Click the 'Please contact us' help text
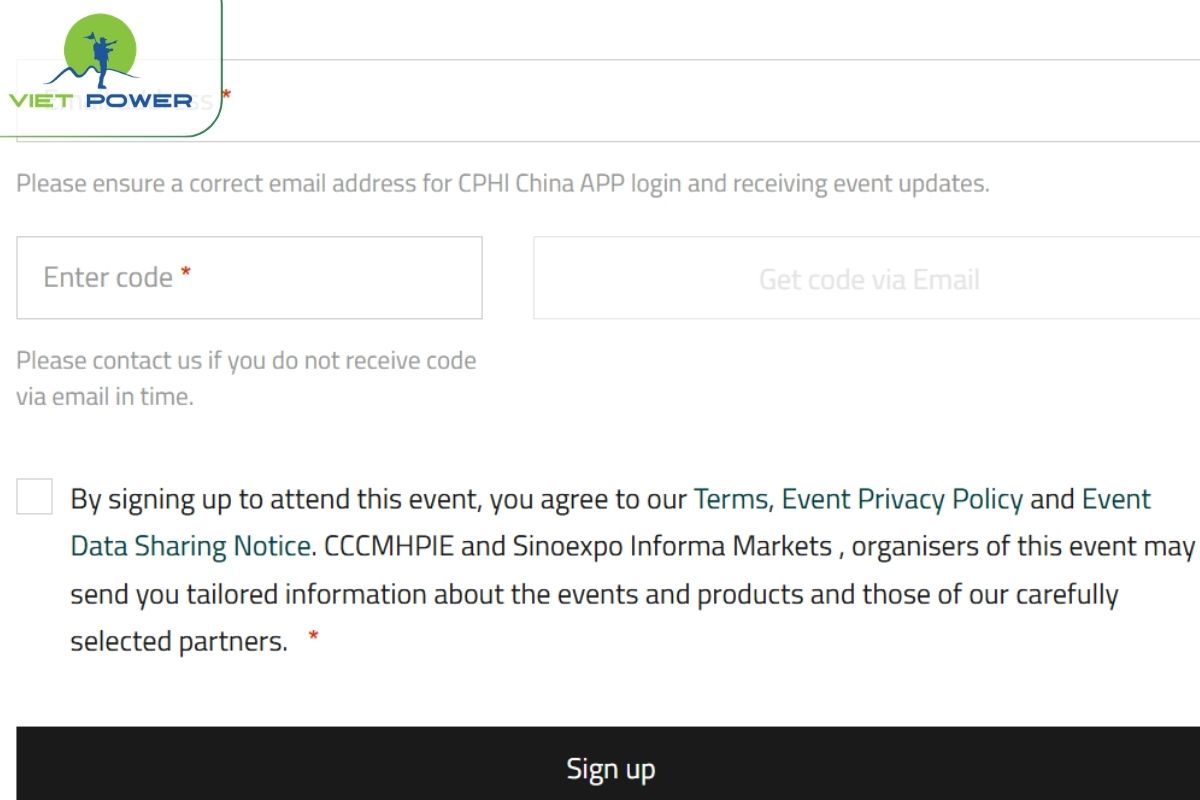 (246, 360)
